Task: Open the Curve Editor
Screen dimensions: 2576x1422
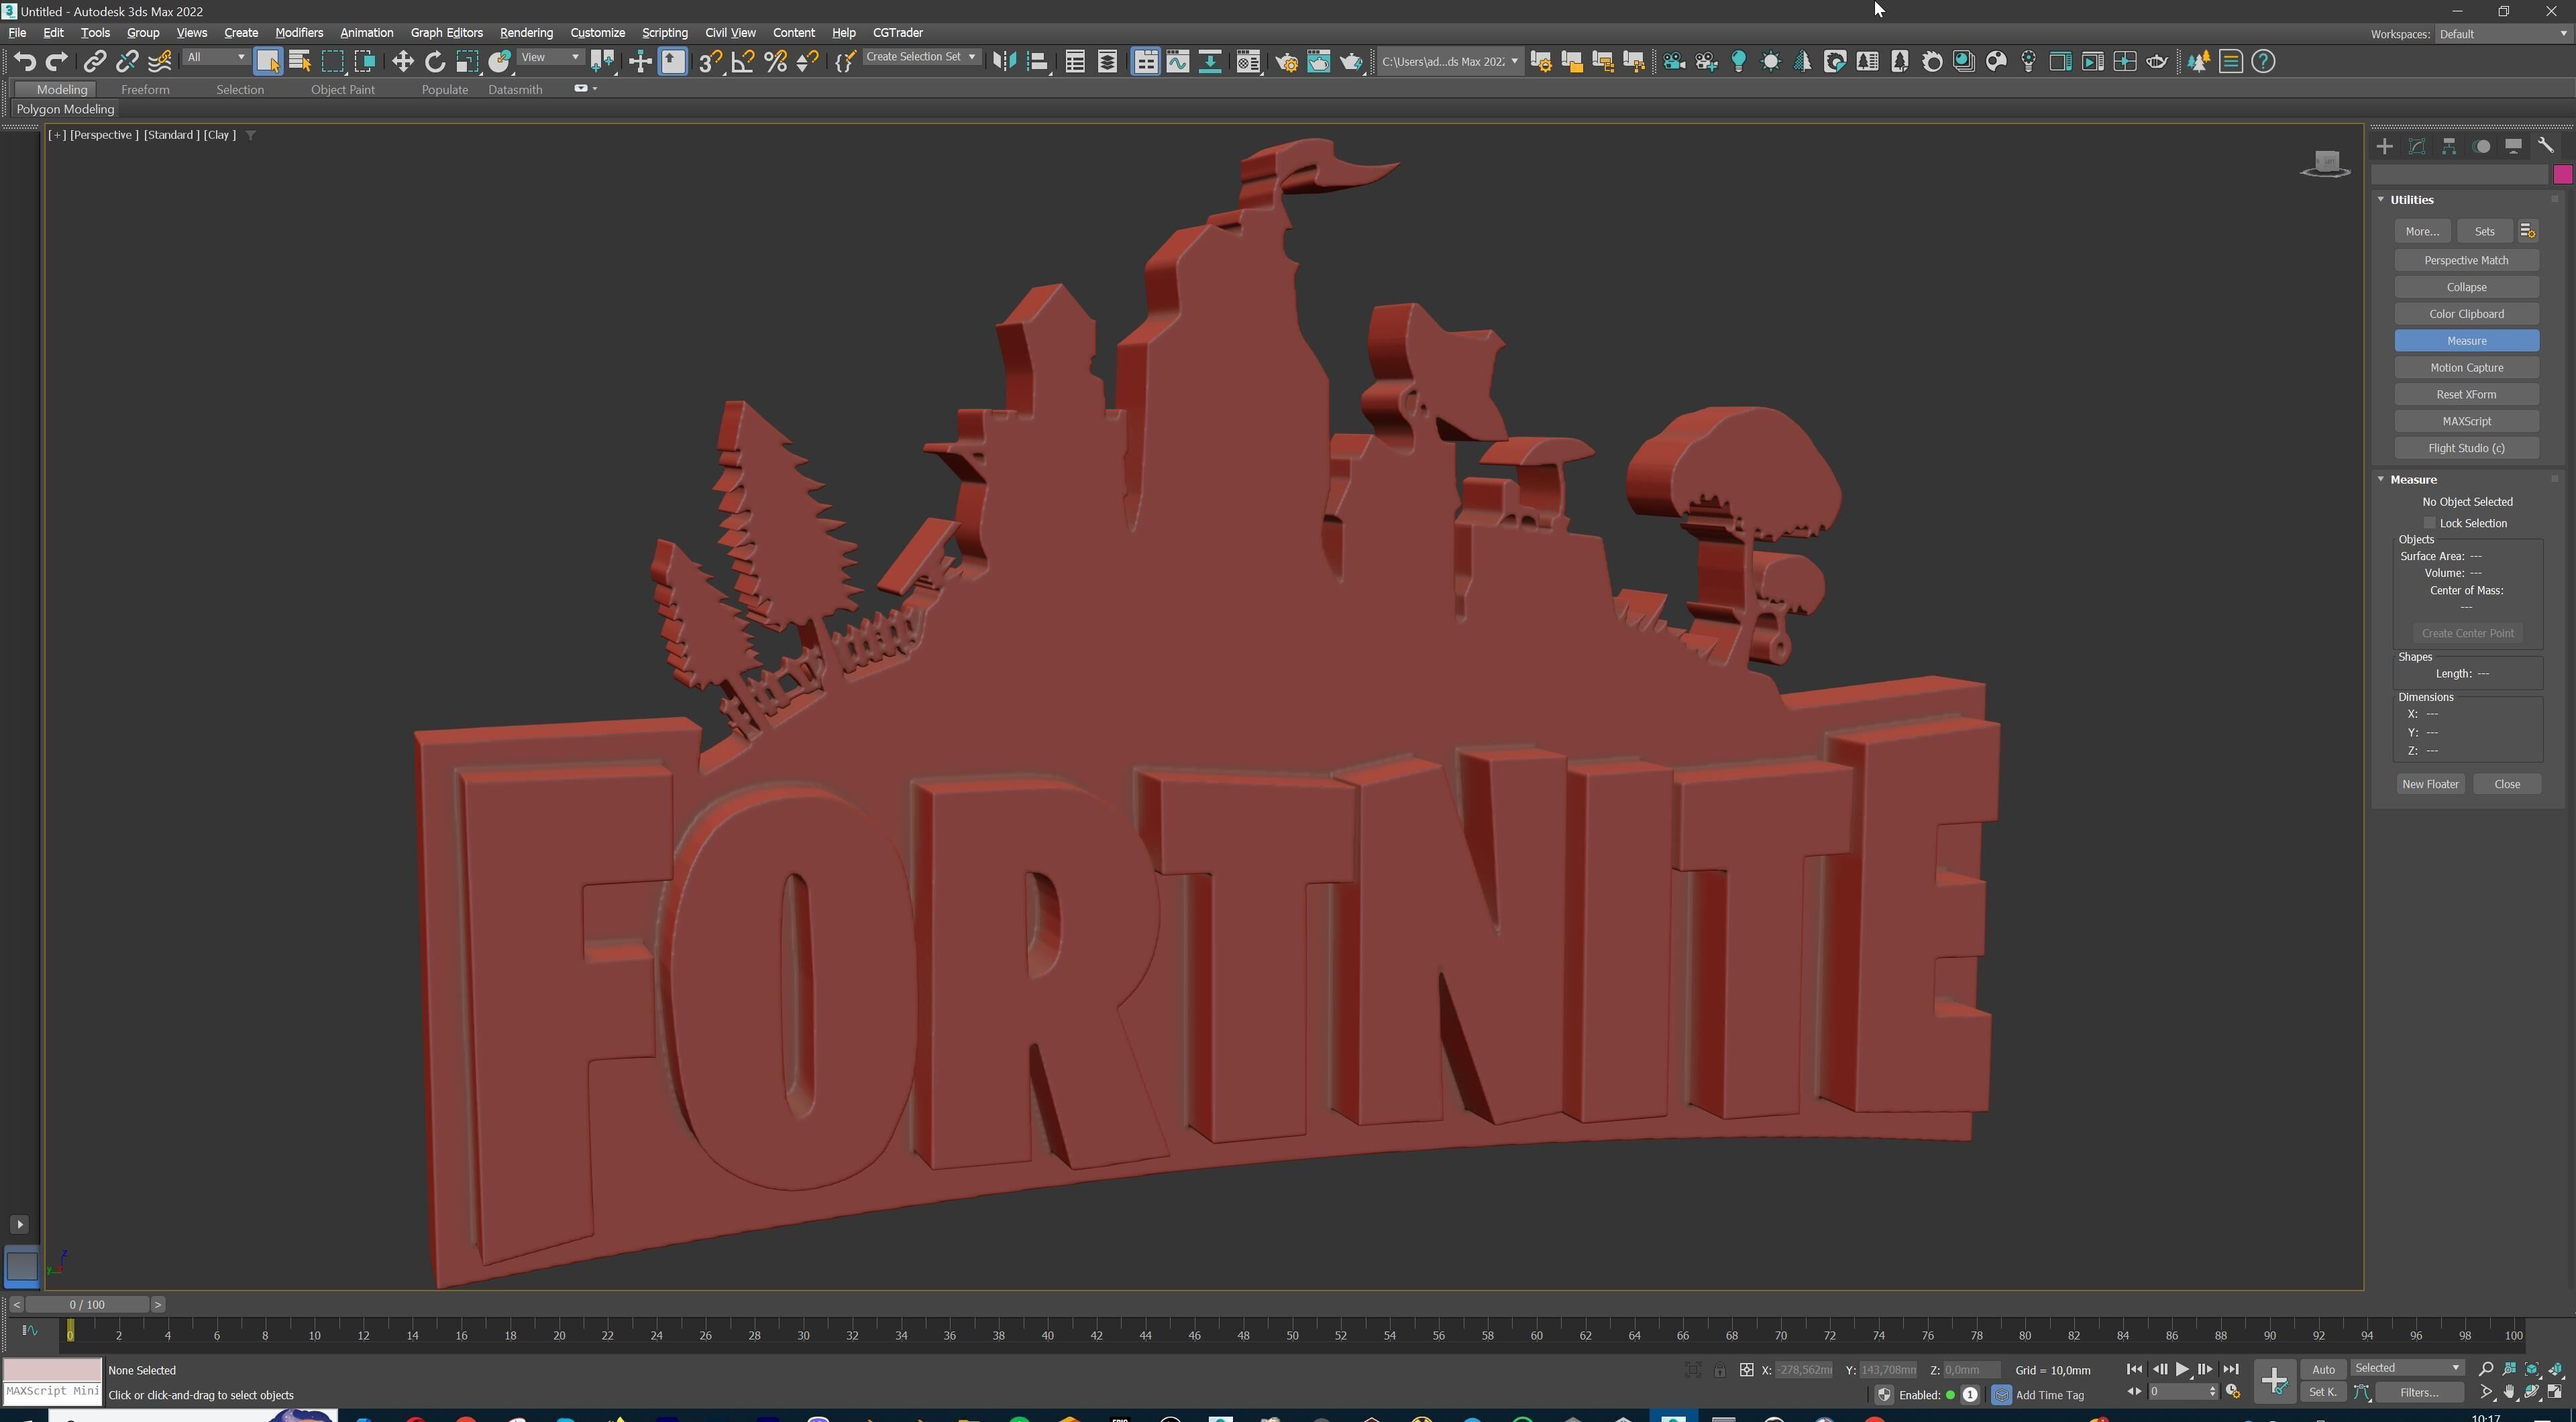Action: click(1178, 62)
